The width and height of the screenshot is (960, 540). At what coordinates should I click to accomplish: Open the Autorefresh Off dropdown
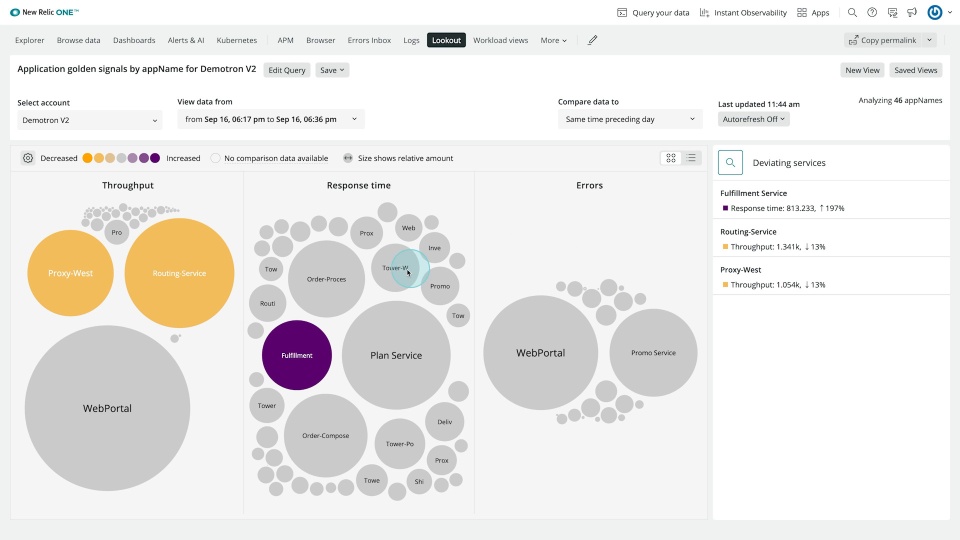[x=754, y=119]
